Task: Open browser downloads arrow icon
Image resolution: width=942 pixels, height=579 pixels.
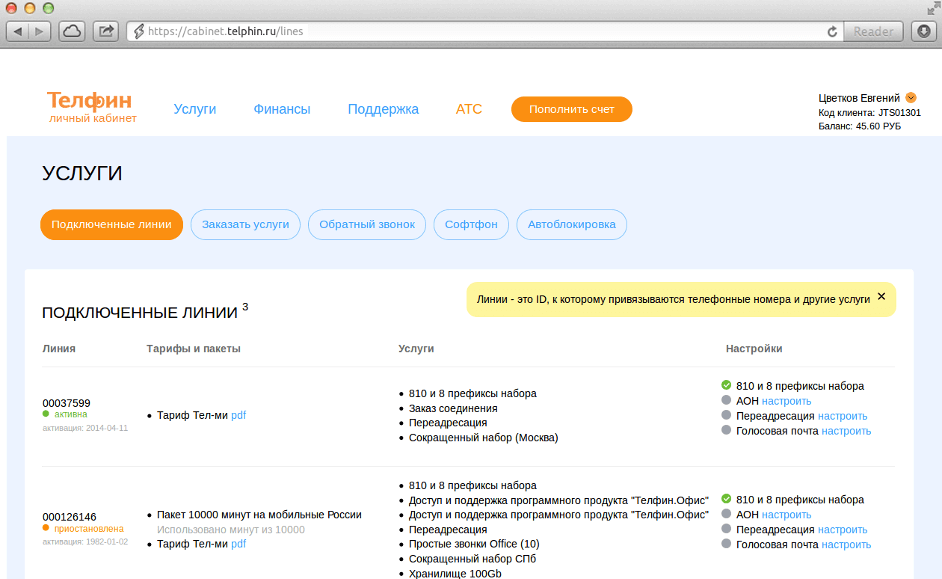Action: [923, 31]
